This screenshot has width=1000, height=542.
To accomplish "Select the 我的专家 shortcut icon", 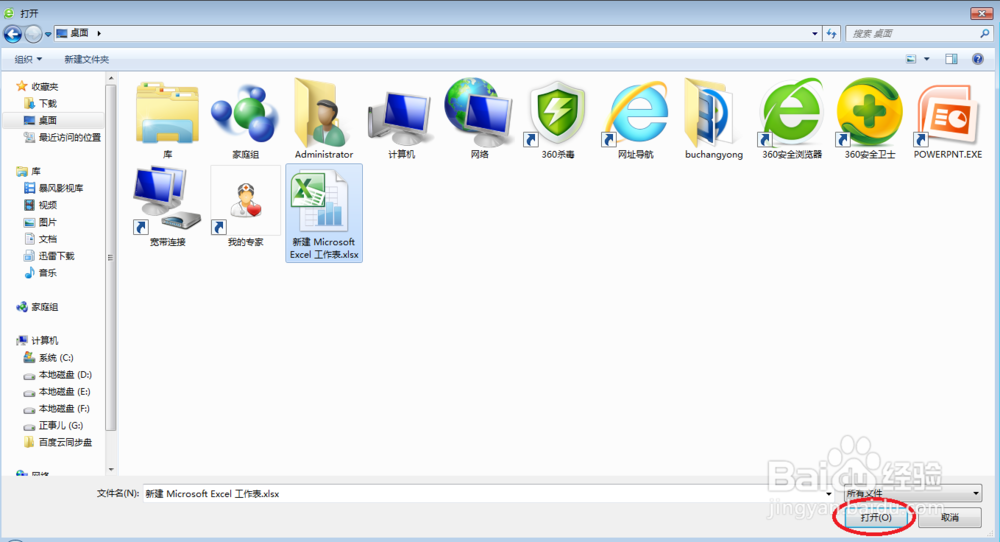I will point(246,207).
